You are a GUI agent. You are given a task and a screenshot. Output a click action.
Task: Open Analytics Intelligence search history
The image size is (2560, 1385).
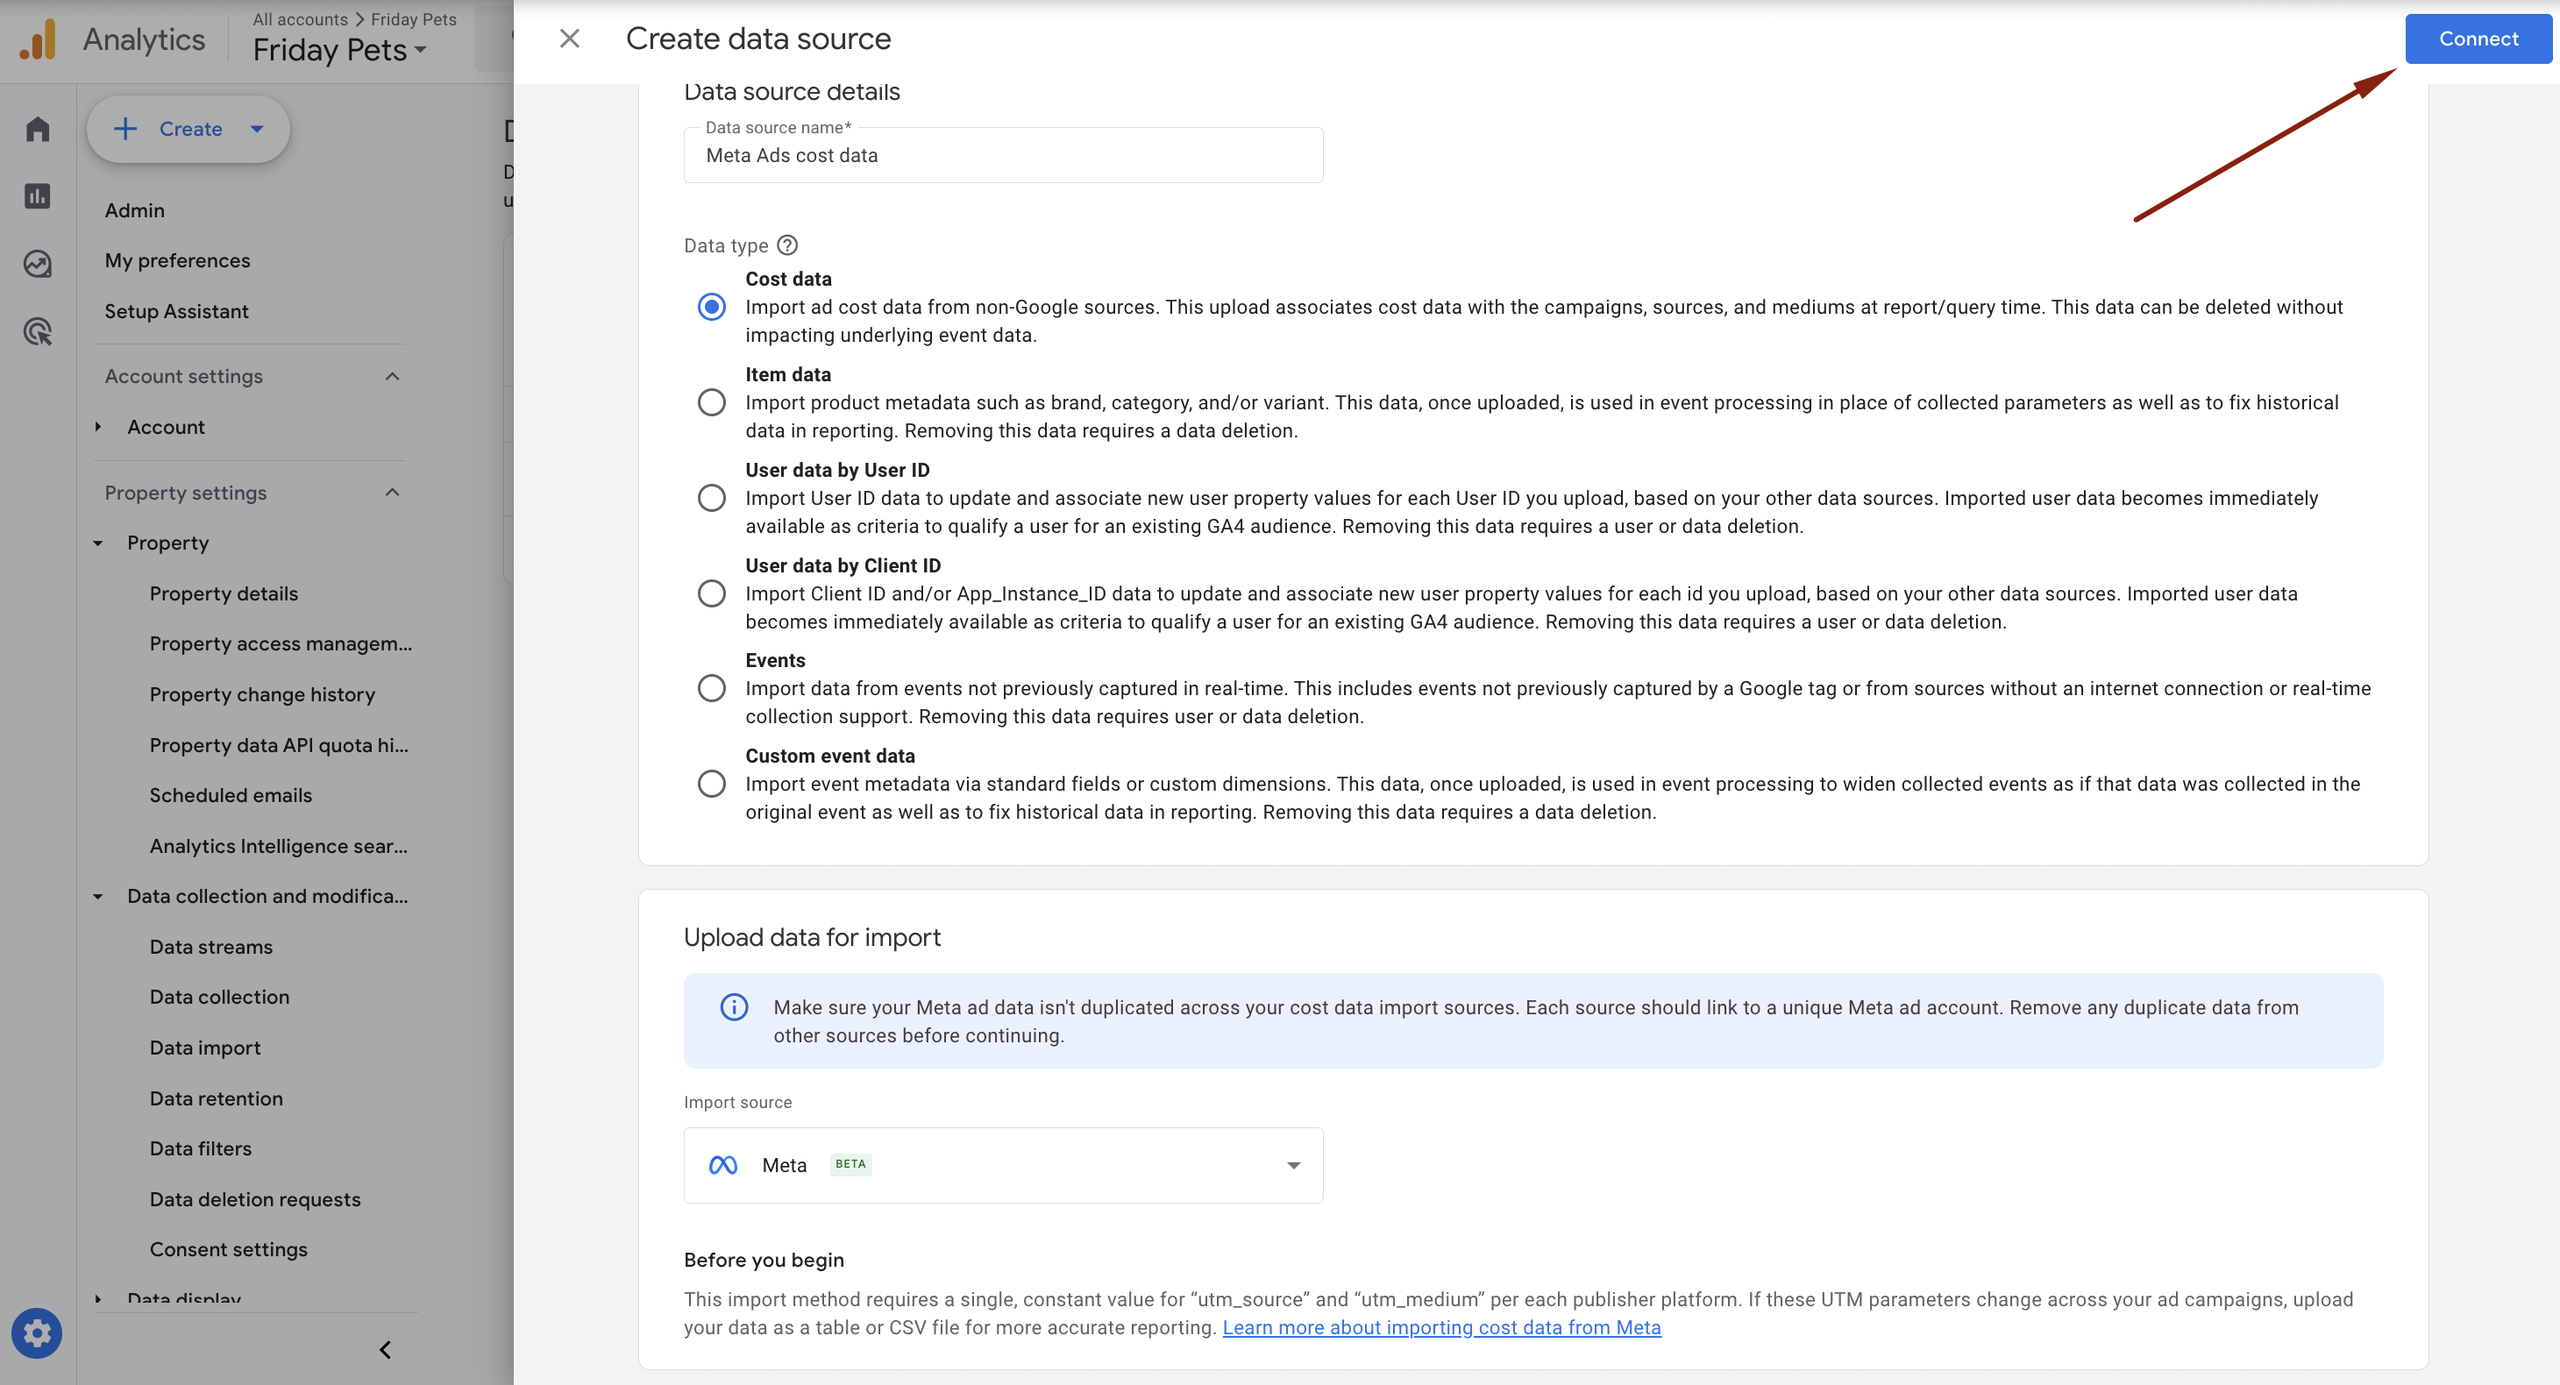pos(279,846)
